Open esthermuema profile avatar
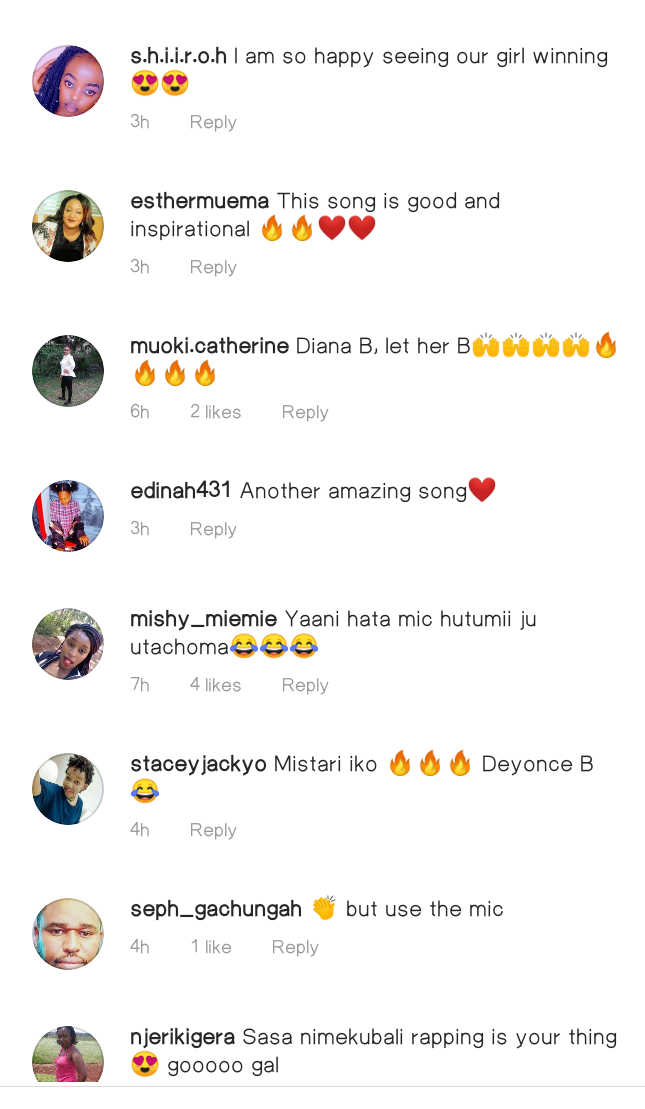Viewport: 645px width, 1109px height. (68, 226)
